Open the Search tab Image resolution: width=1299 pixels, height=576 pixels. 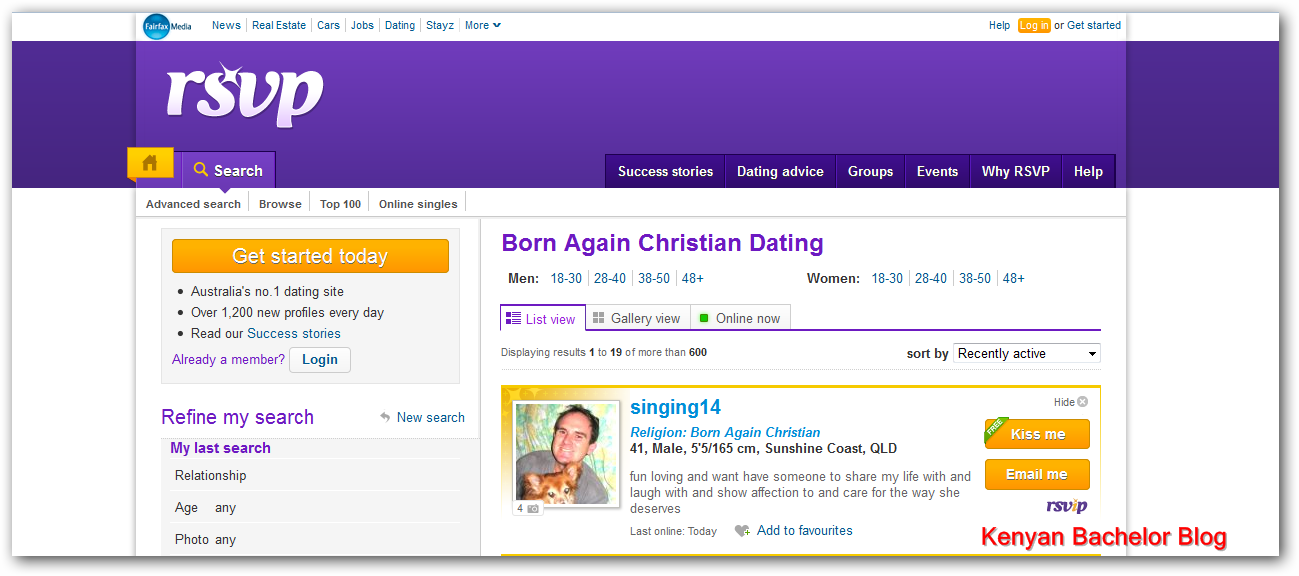(x=228, y=170)
